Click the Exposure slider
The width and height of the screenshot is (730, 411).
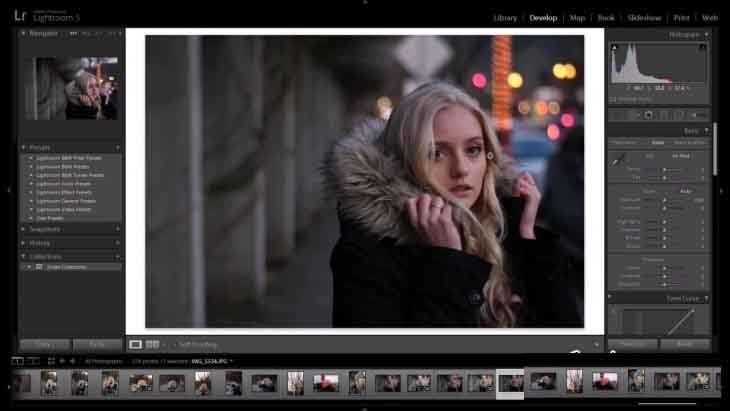(x=664, y=199)
